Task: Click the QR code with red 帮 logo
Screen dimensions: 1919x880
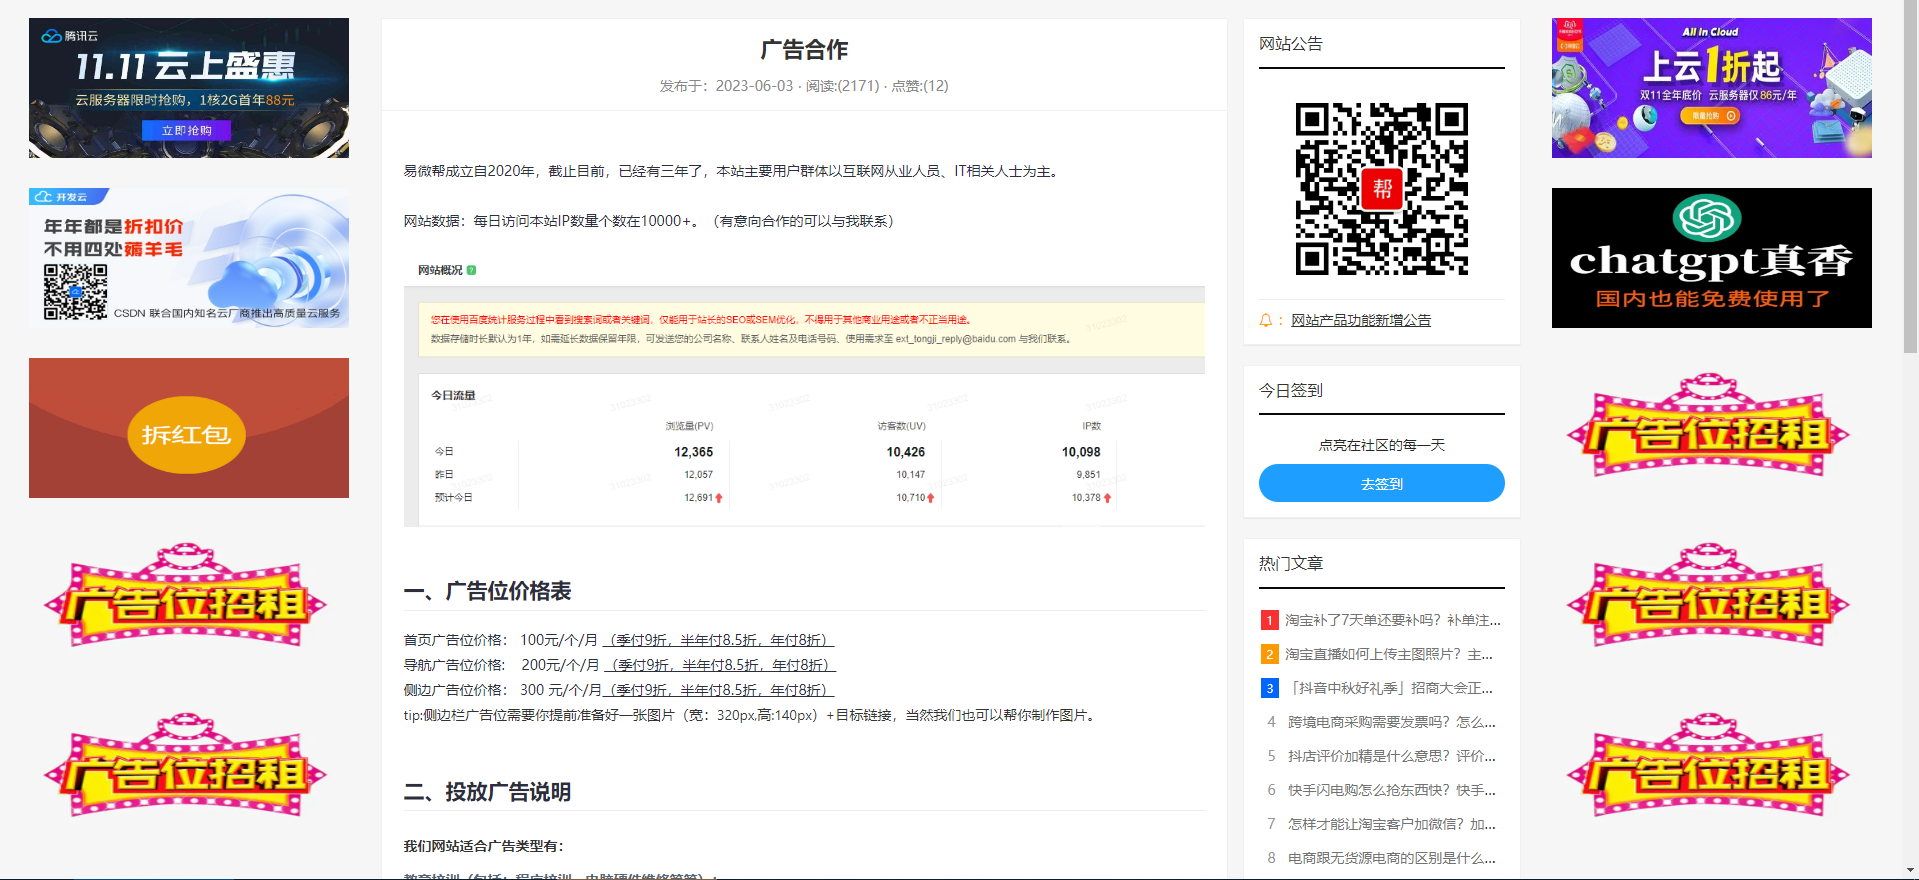Action: click(x=1381, y=188)
